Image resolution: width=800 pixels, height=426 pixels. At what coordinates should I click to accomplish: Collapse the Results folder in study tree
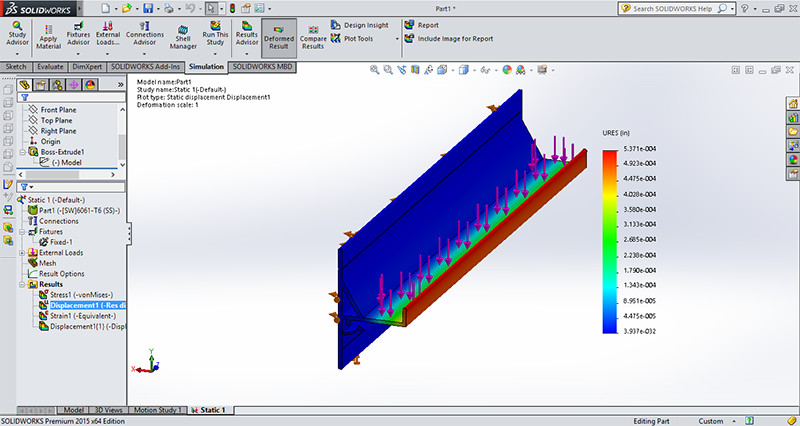click(x=23, y=284)
